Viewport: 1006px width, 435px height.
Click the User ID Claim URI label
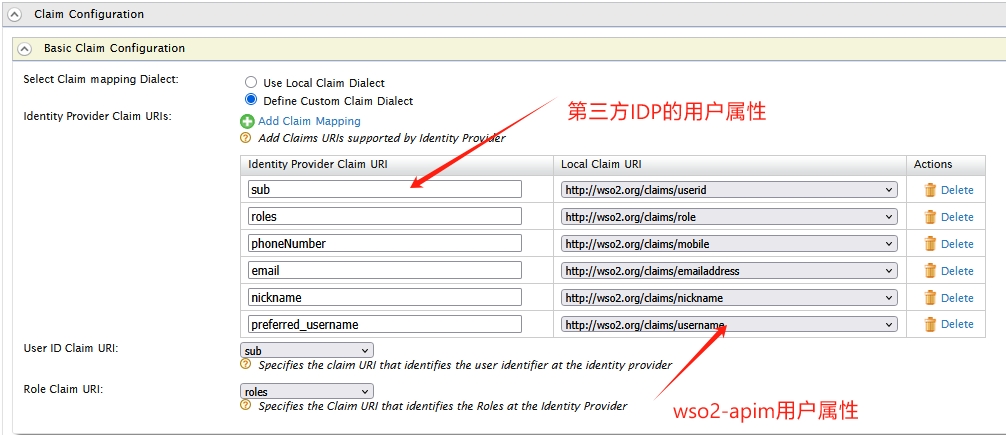coord(71,348)
